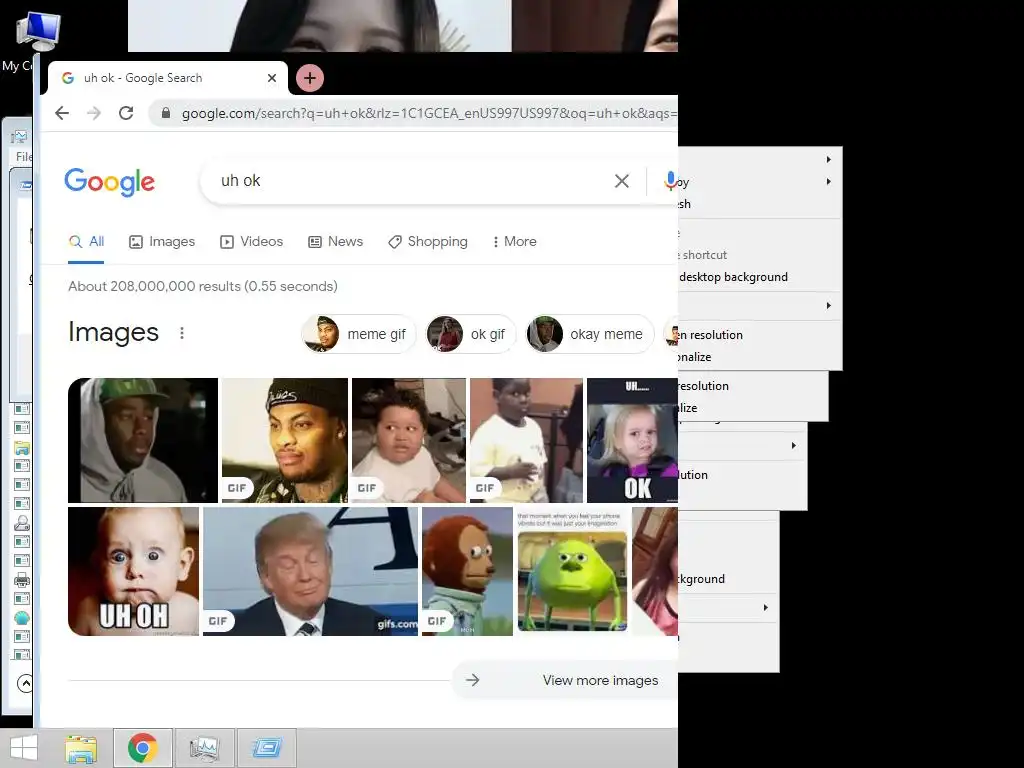Click the 'About 208,000,000 results' text
Image resolution: width=1024 pixels, height=768 pixels.
tap(202, 286)
